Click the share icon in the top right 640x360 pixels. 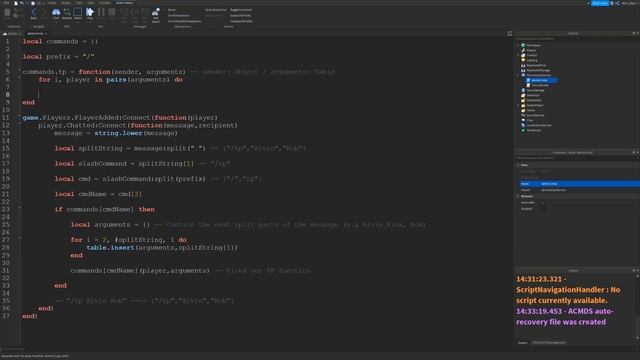tap(617, 3)
